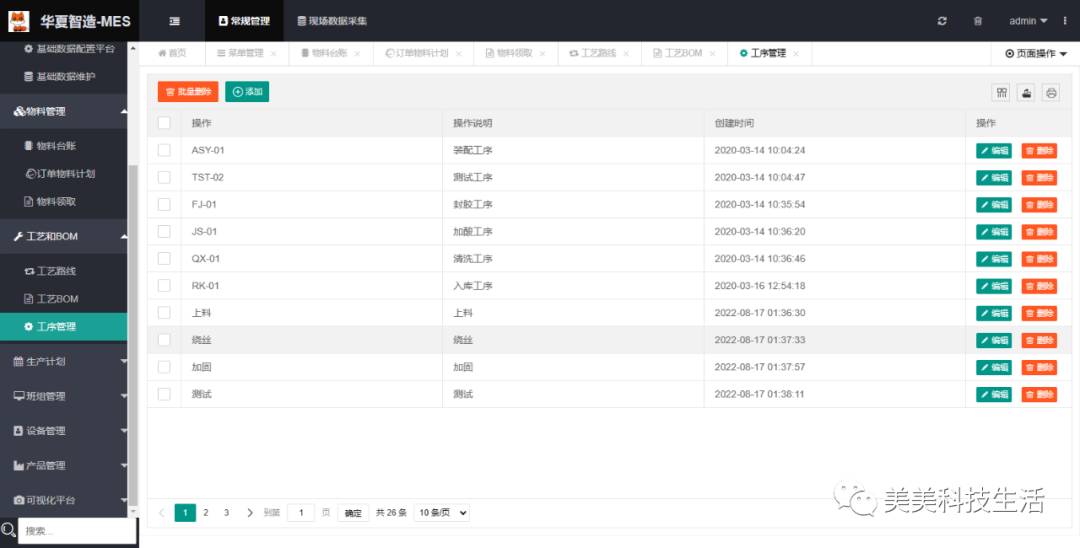Screen dimensions: 1080x548
Task: Check the QX-01 row checkbox
Action: pyautogui.click(x=164, y=259)
